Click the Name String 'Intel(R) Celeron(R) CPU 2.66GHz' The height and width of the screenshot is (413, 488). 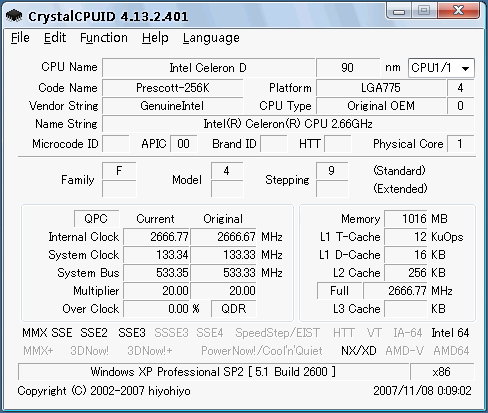click(x=288, y=124)
